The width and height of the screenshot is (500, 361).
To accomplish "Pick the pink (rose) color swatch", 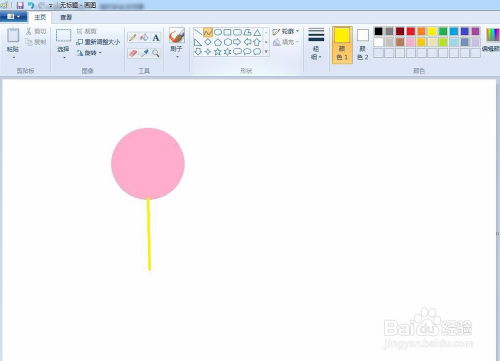I will pos(411,42).
